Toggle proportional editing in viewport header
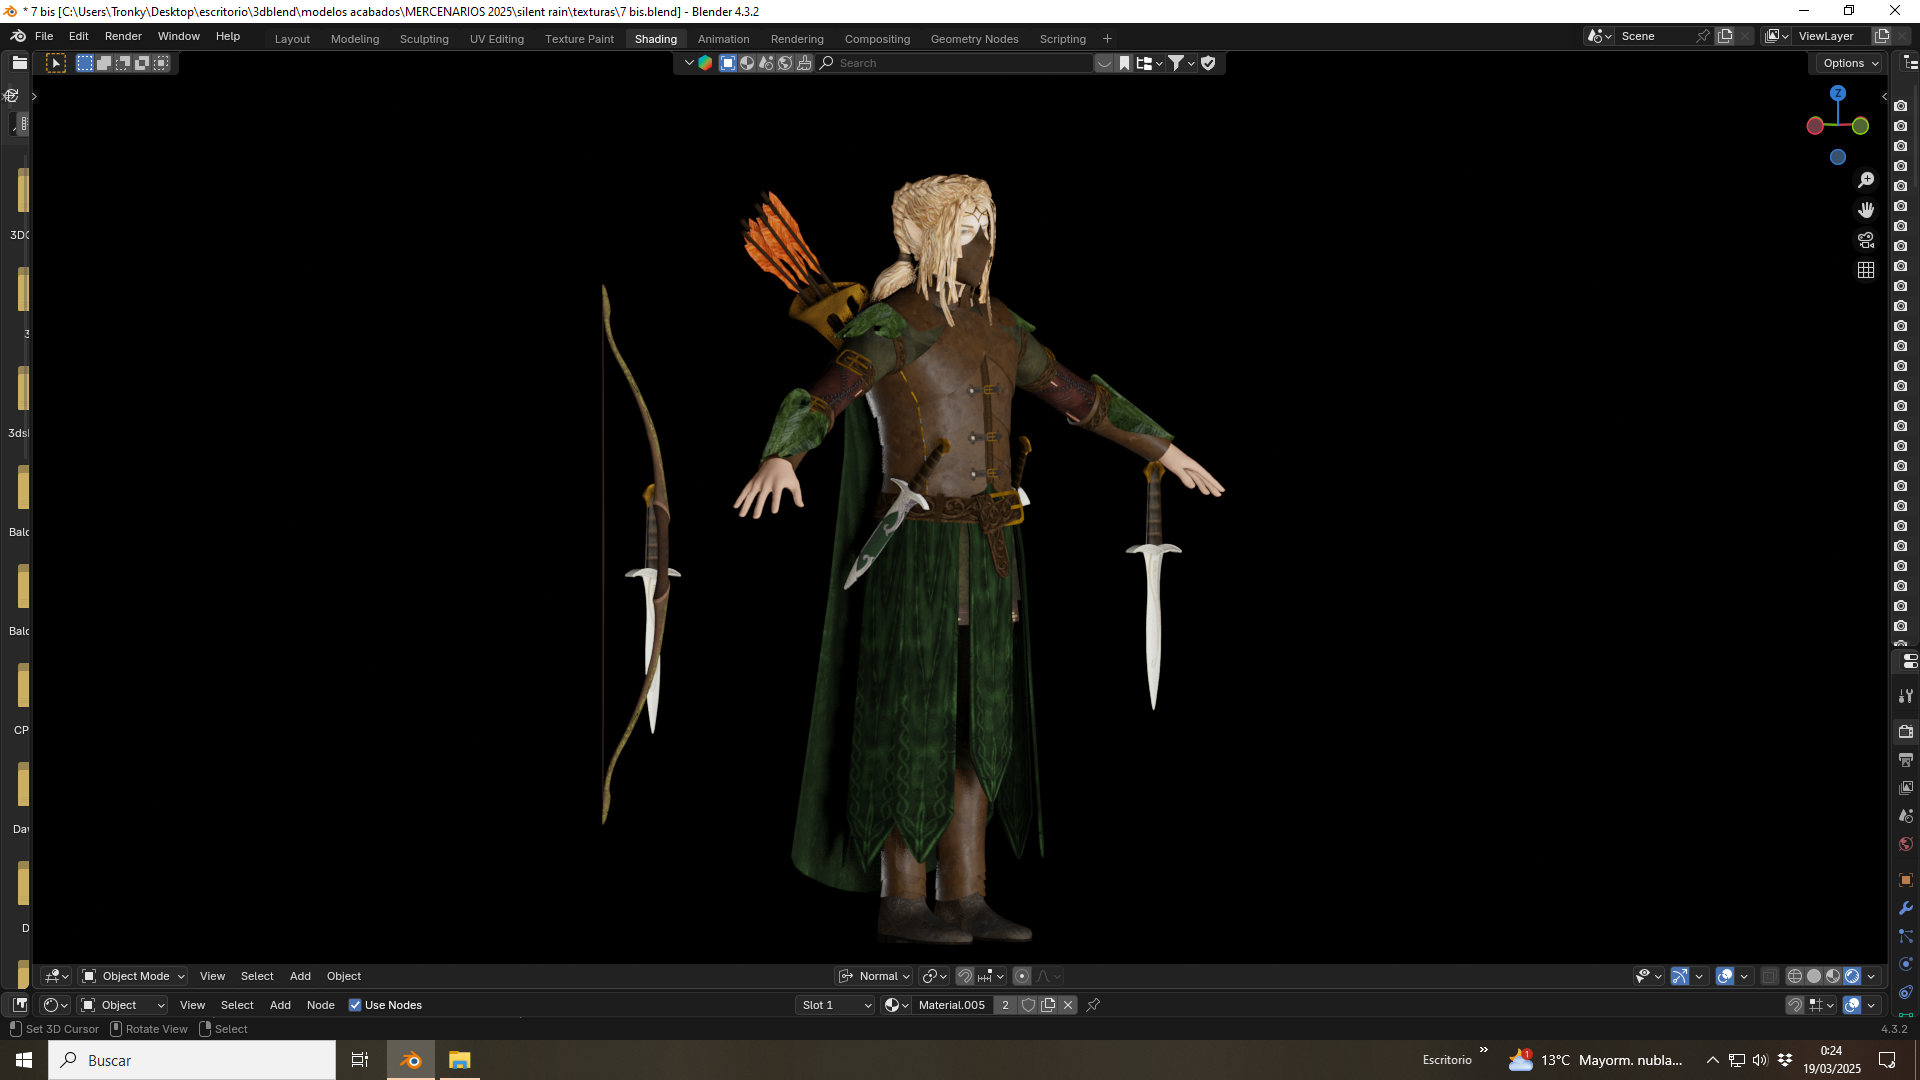 coord(1022,976)
